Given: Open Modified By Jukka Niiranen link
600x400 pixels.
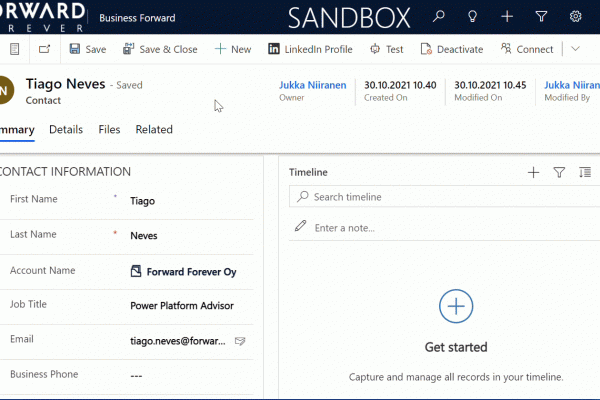Looking at the screenshot, I should (572, 85).
